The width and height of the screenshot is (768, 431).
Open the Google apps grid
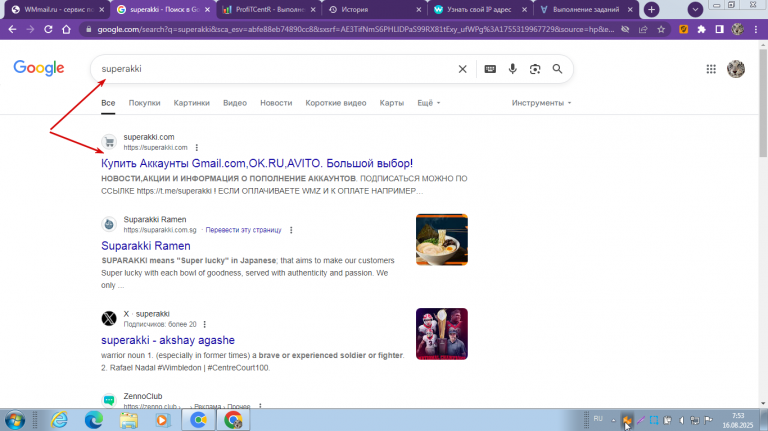[711, 69]
